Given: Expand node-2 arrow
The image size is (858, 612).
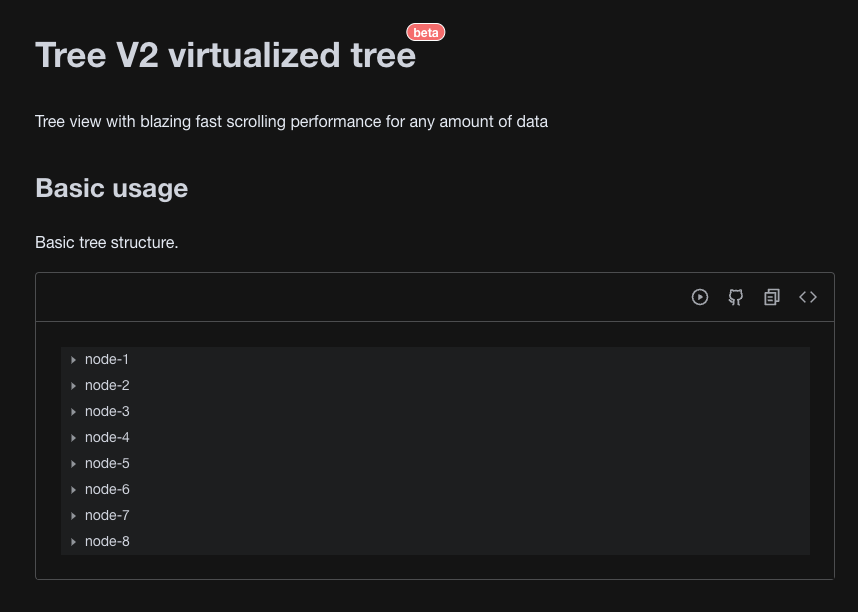Looking at the screenshot, I should click(73, 386).
